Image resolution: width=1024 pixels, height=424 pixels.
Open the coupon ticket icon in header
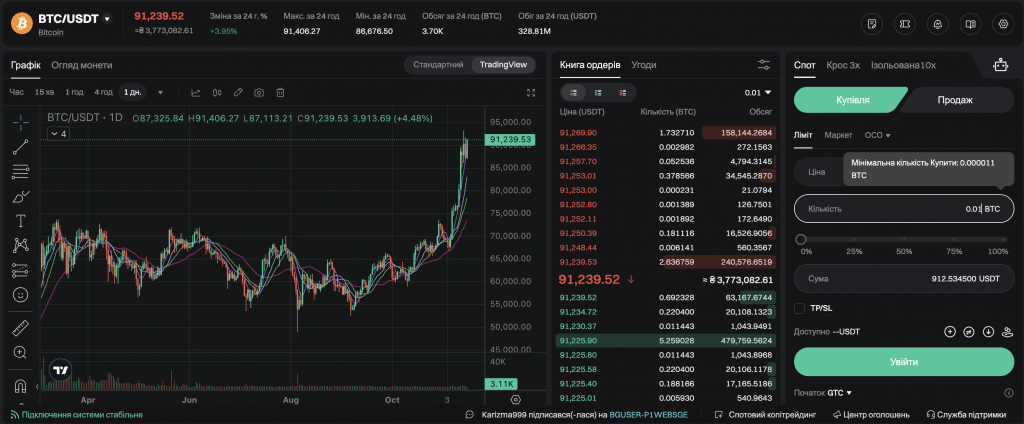[x=904, y=24]
